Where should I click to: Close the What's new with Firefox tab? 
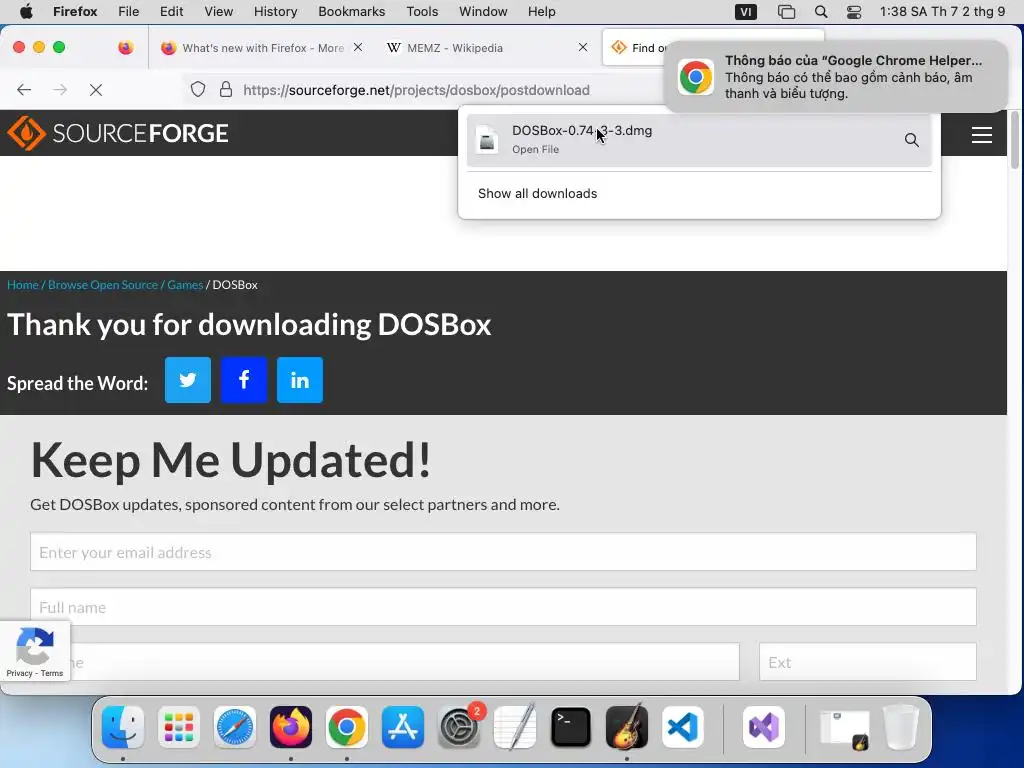[358, 47]
